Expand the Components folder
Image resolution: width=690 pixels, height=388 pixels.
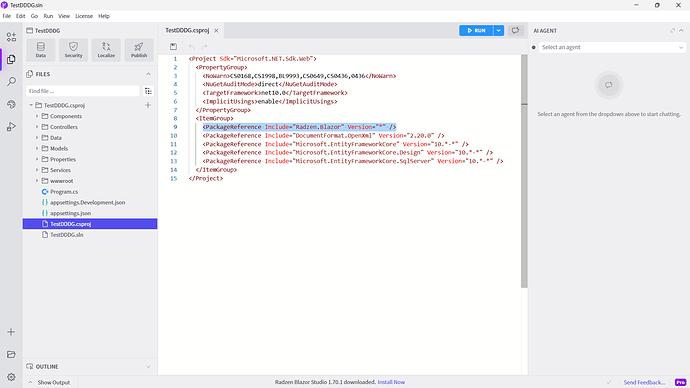click(37, 116)
